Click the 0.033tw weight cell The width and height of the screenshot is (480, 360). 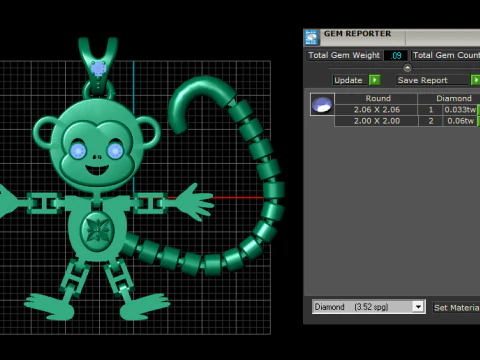point(460,110)
